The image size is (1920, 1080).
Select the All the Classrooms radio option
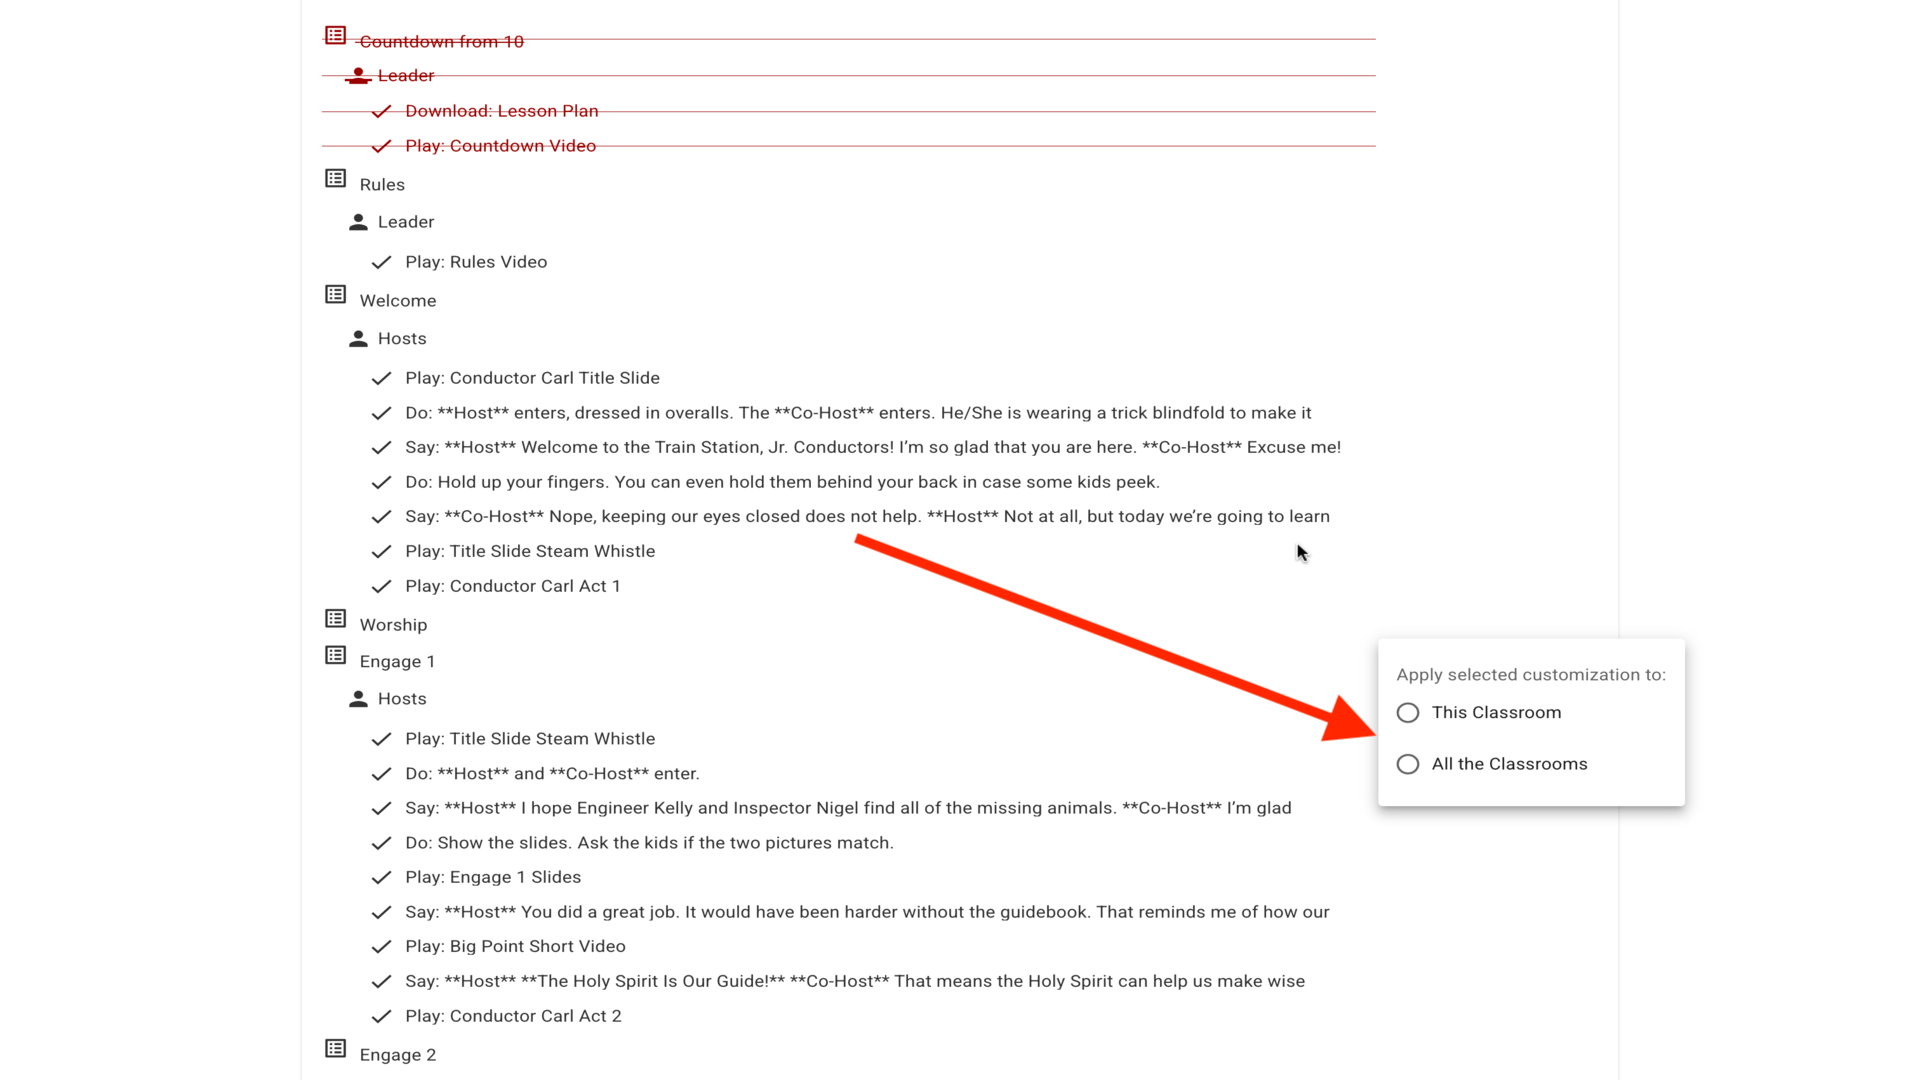point(1408,764)
